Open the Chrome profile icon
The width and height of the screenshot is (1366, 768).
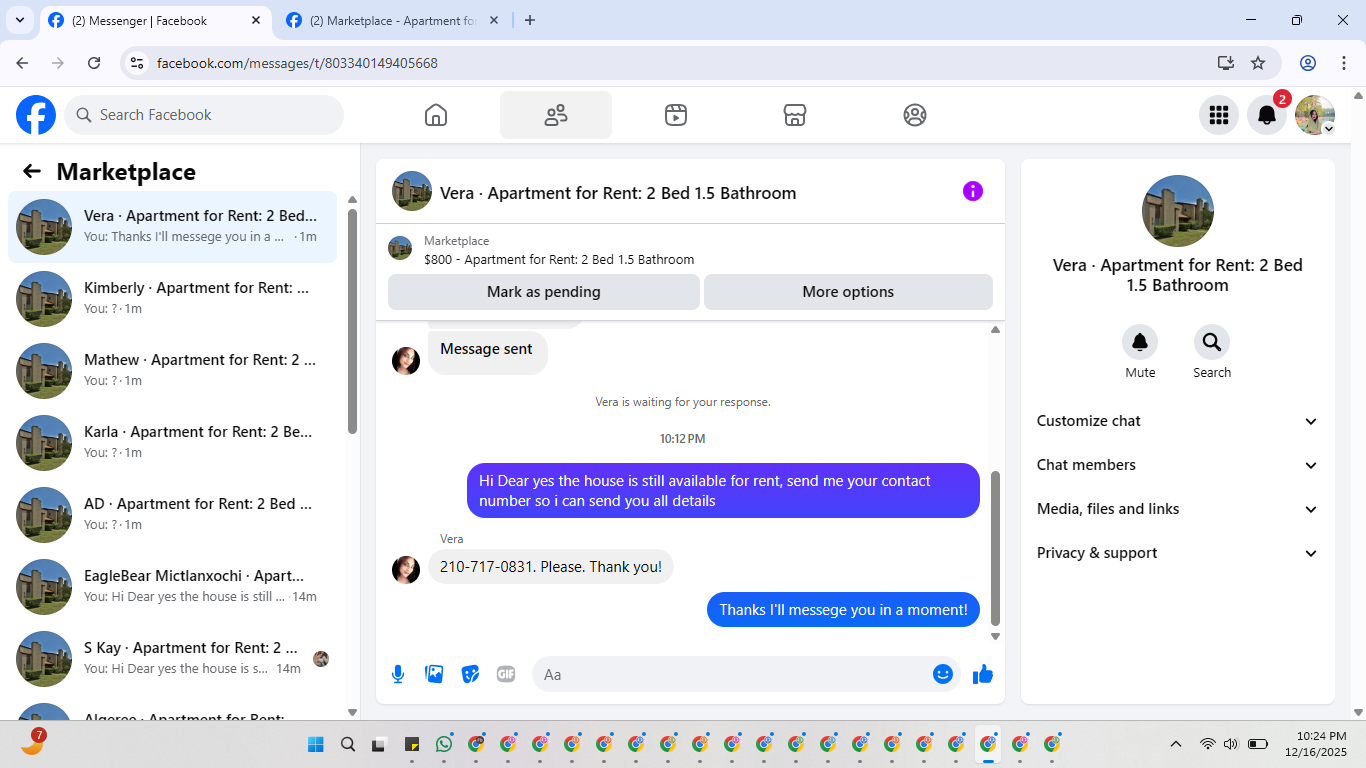click(x=1308, y=63)
